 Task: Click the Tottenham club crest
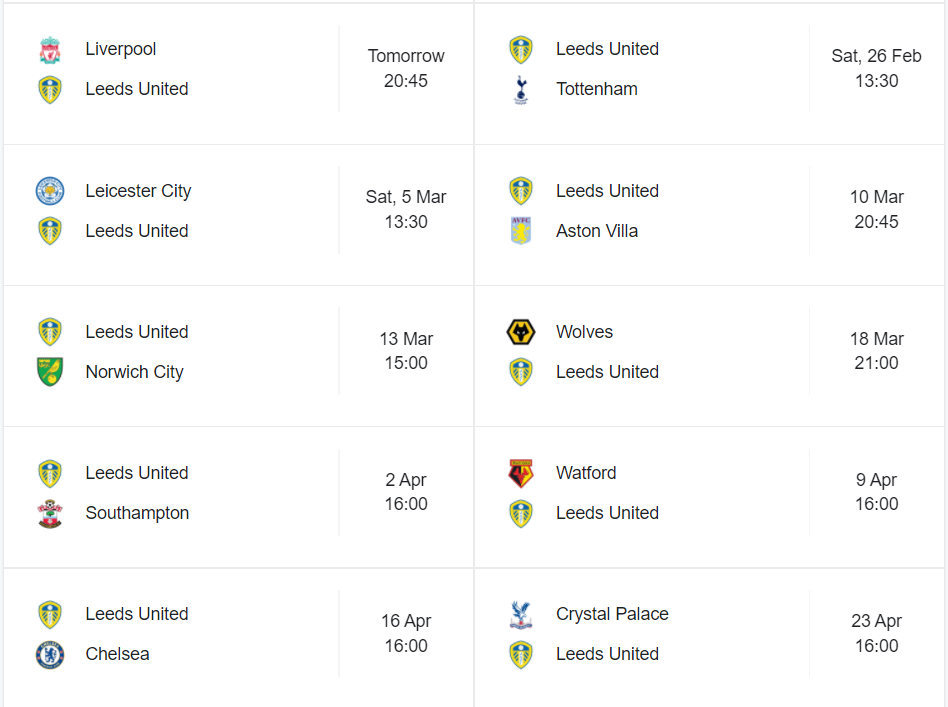pyautogui.click(x=521, y=90)
